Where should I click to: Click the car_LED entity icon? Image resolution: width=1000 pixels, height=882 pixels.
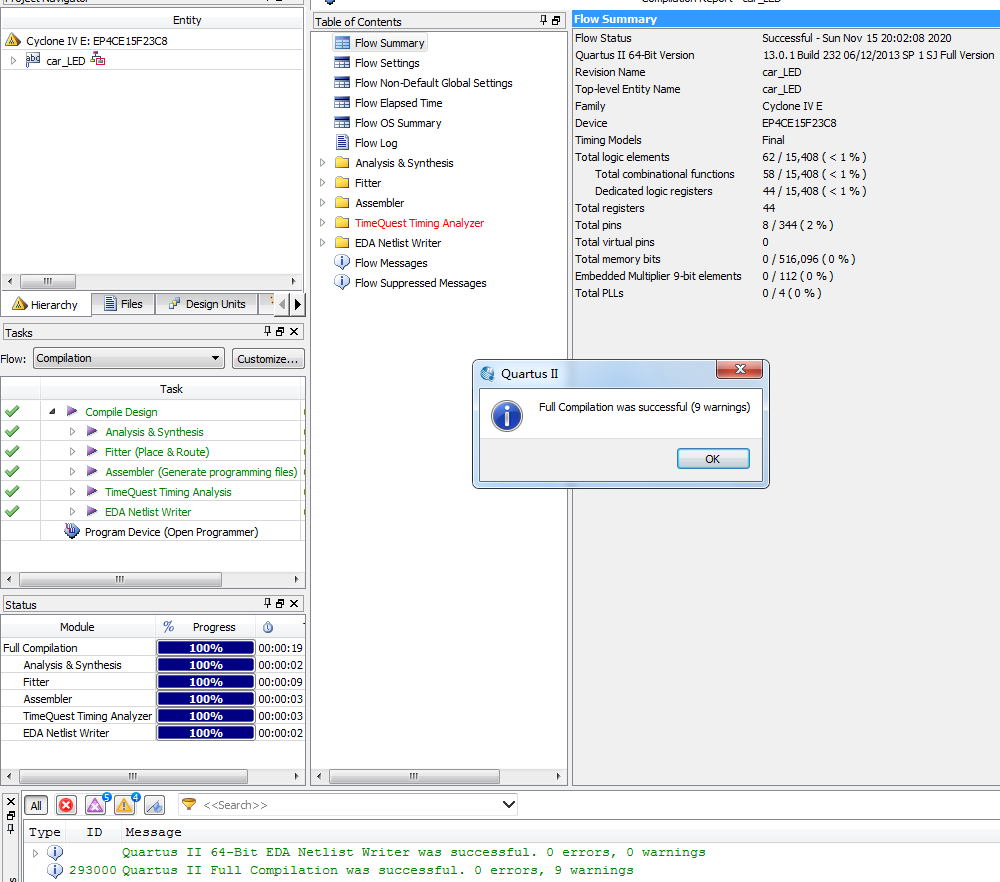click(33, 60)
